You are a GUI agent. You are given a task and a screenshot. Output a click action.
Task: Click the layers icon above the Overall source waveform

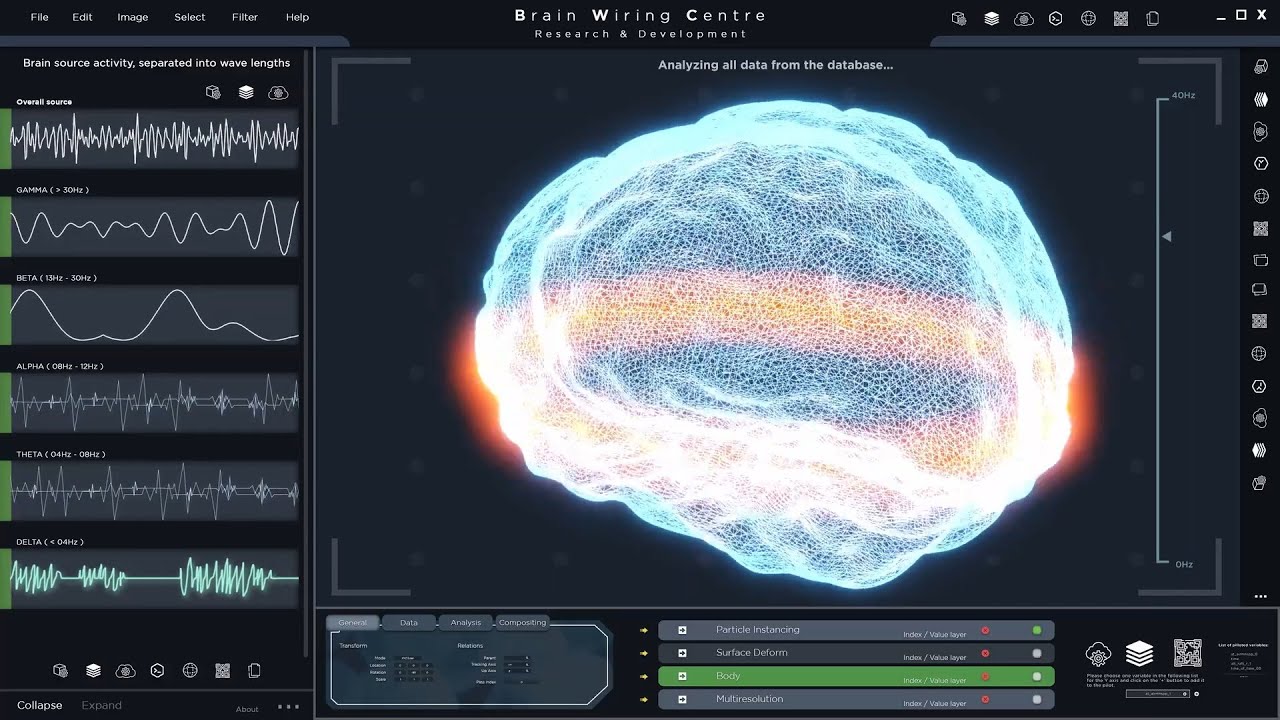click(x=246, y=92)
